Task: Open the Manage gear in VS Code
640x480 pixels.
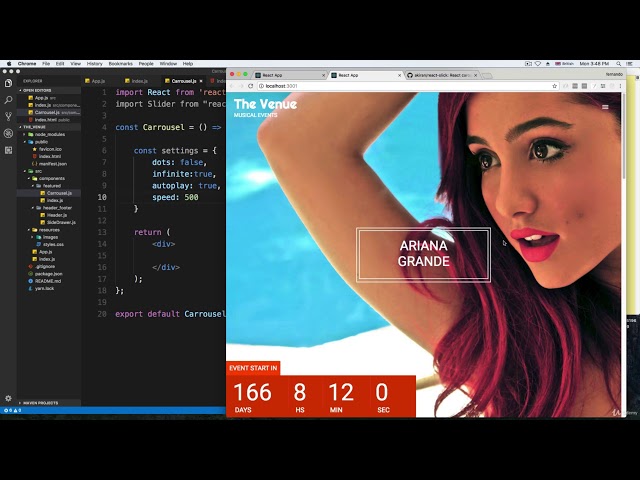Action: [8, 398]
